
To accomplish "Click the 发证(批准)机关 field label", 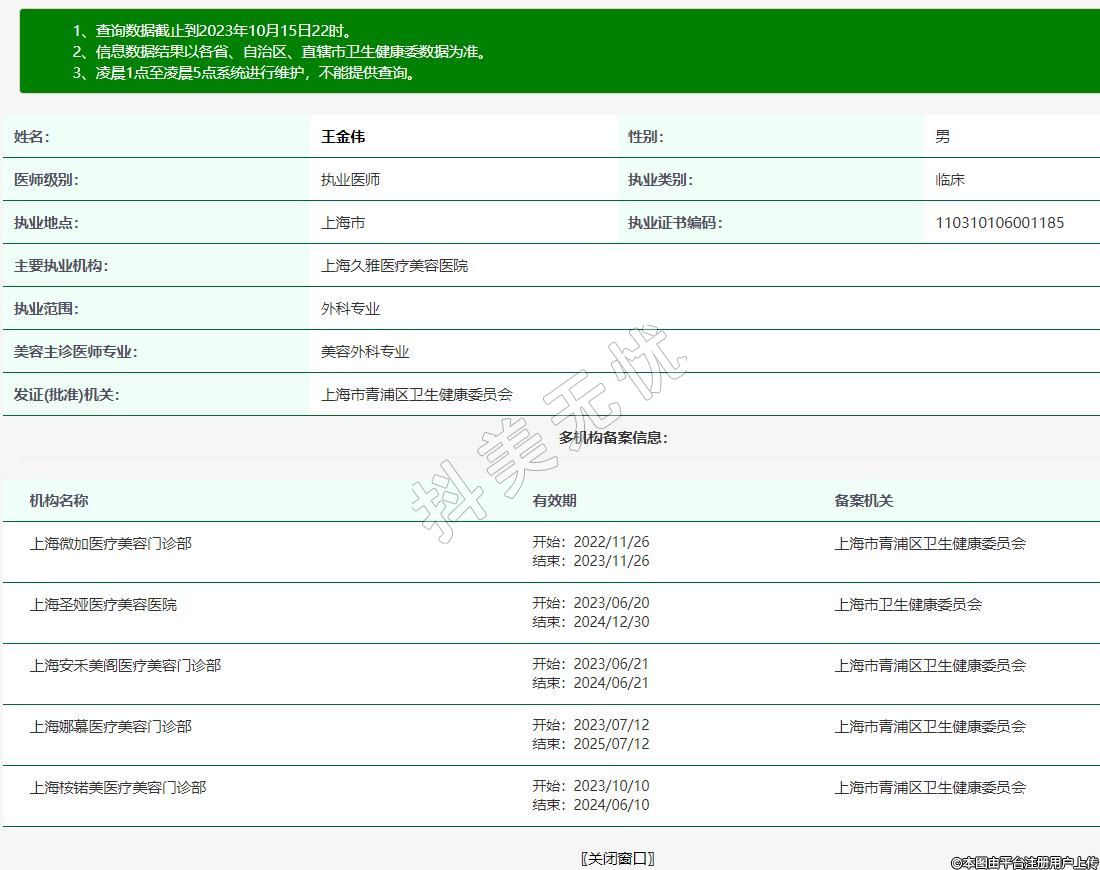I will (67, 395).
